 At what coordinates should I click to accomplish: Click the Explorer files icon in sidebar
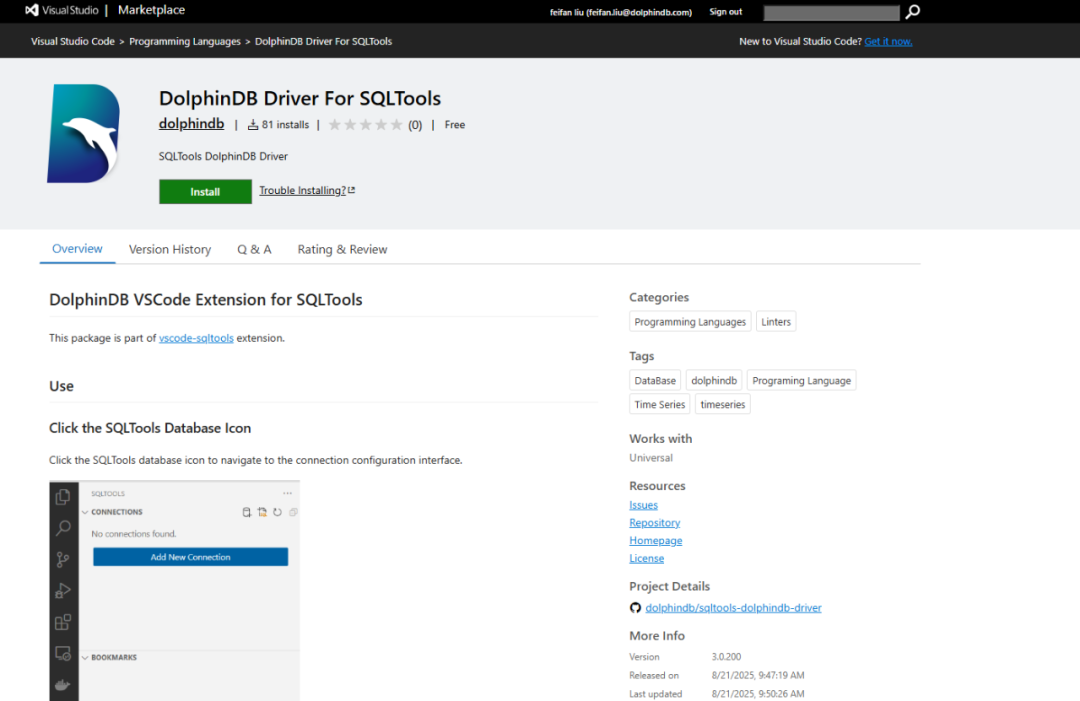click(x=63, y=497)
